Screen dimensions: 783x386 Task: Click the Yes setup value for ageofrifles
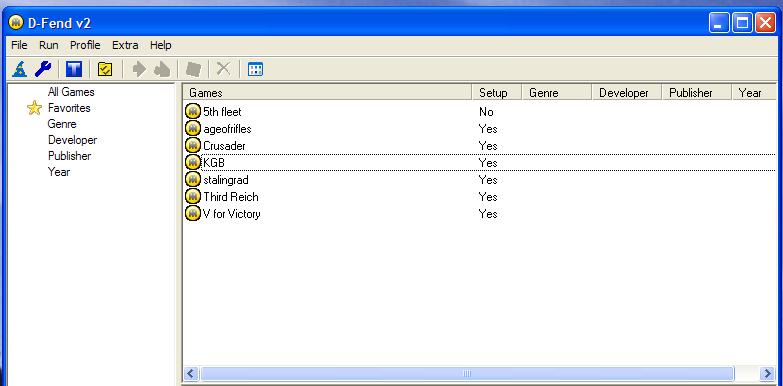[488, 129]
